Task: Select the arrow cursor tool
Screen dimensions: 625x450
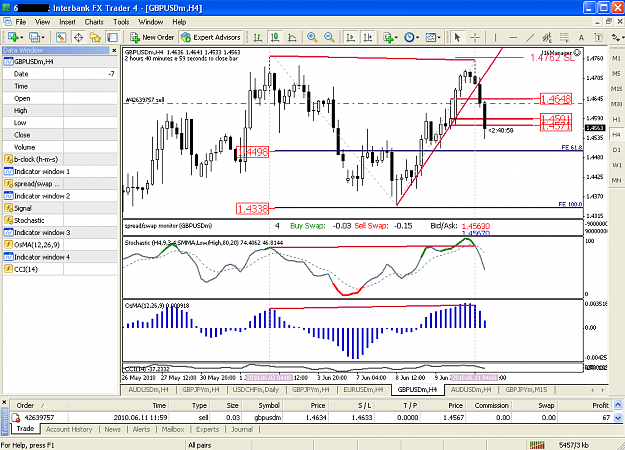Action: coord(457,37)
